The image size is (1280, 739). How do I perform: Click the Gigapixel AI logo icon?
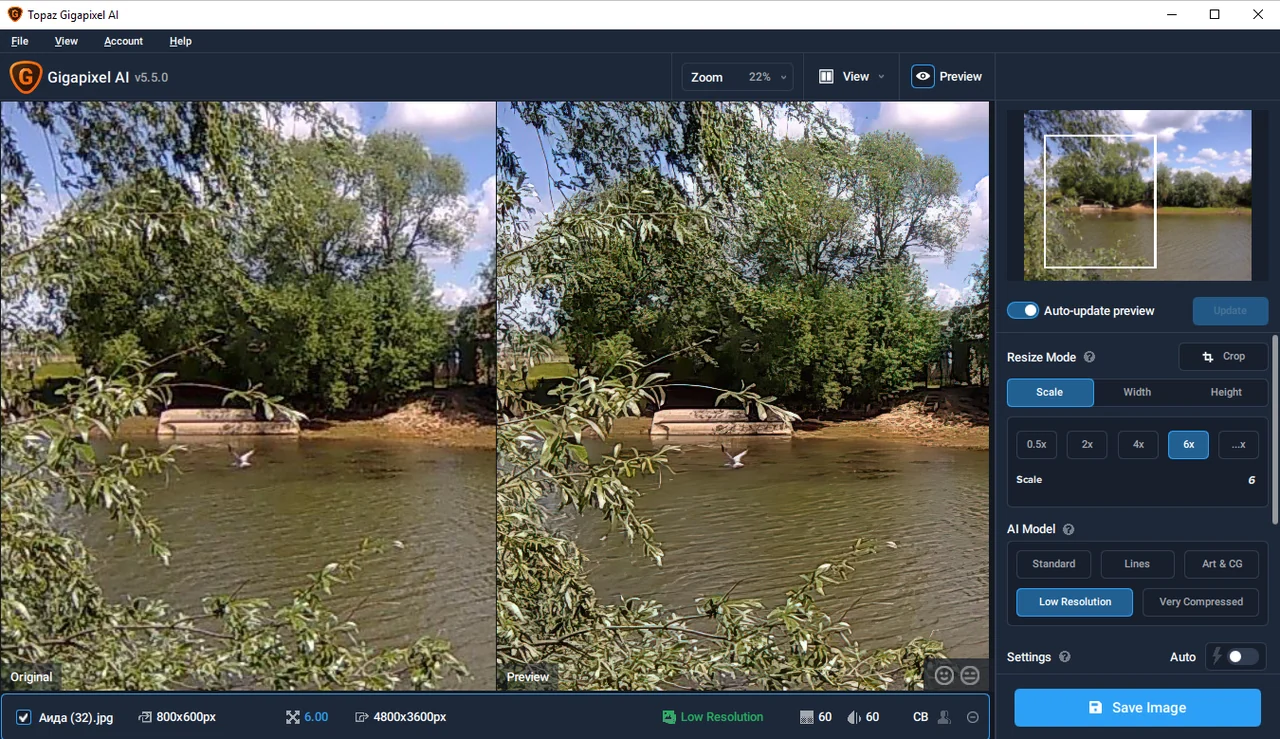coord(25,77)
